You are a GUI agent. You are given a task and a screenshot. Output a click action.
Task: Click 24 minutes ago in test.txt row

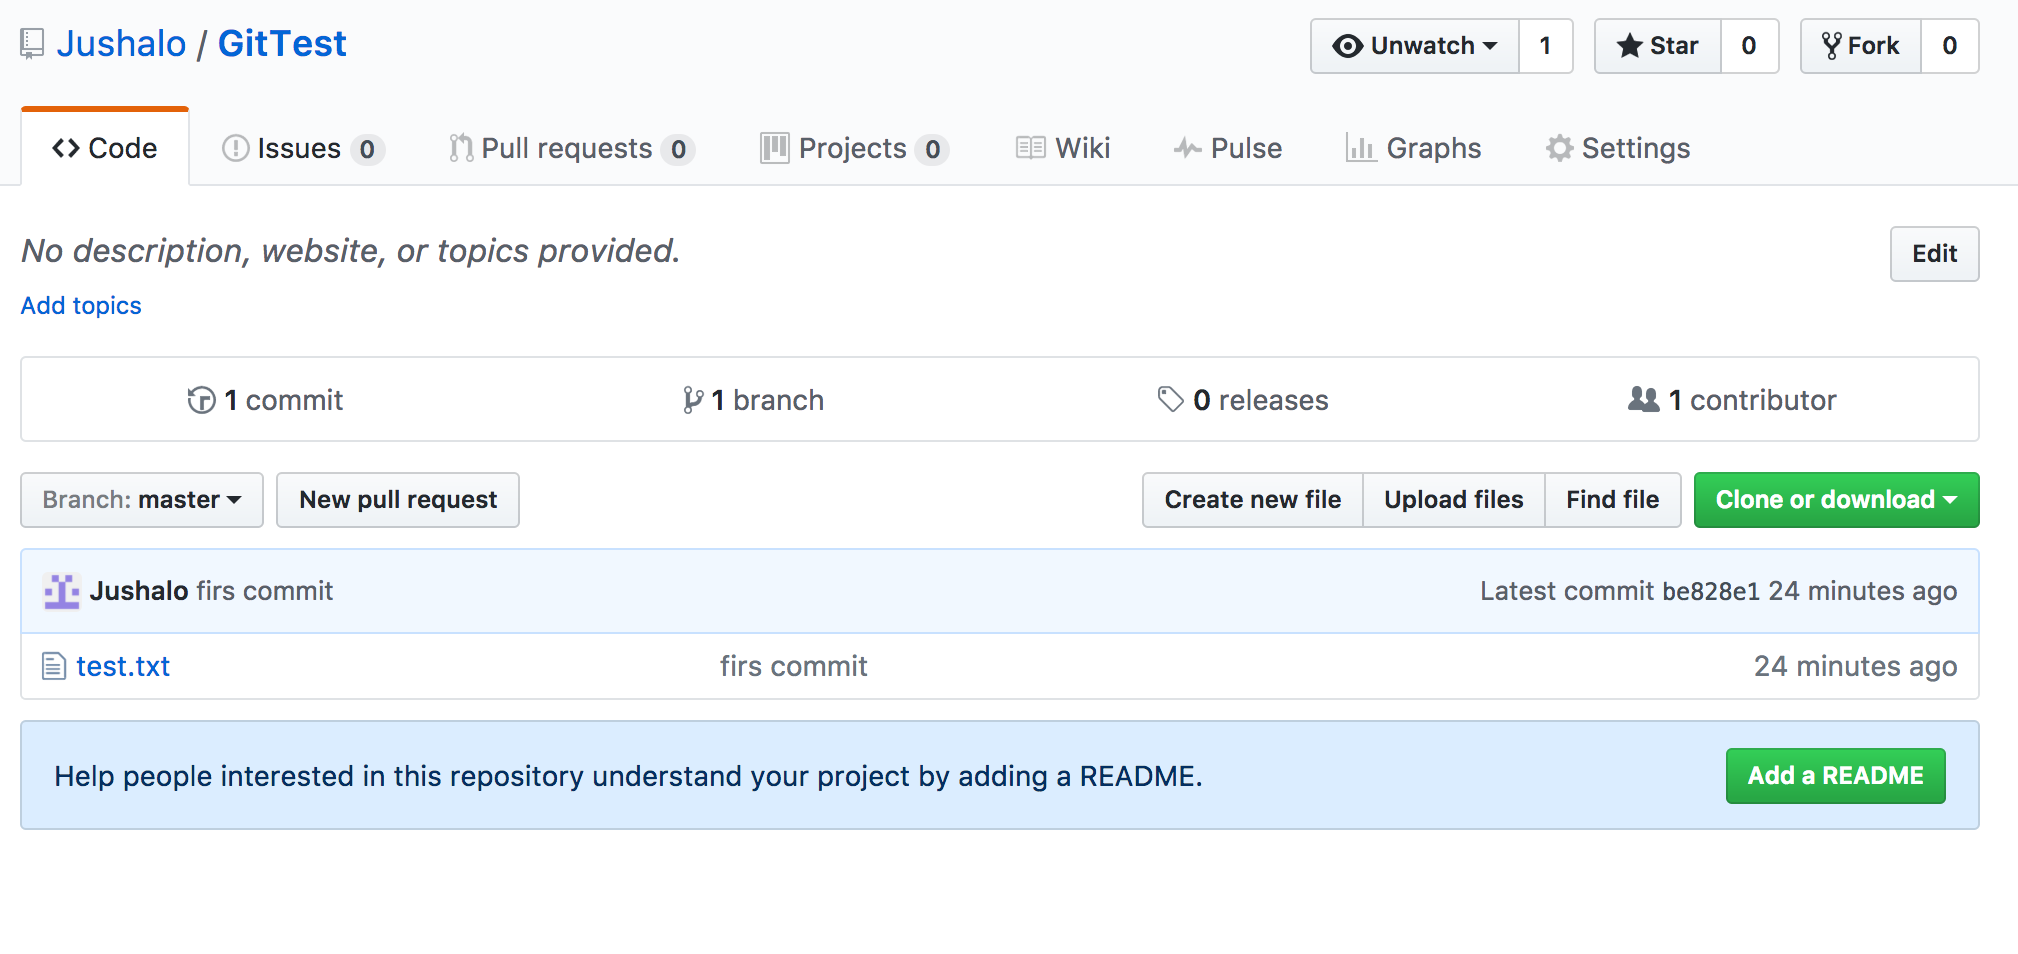point(1855,666)
